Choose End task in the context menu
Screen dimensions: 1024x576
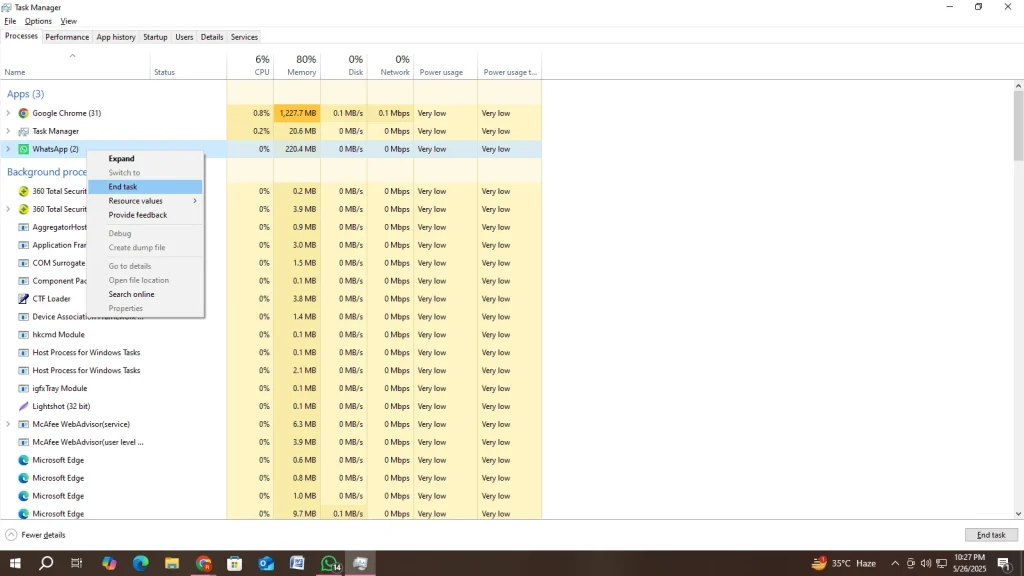coord(145,187)
